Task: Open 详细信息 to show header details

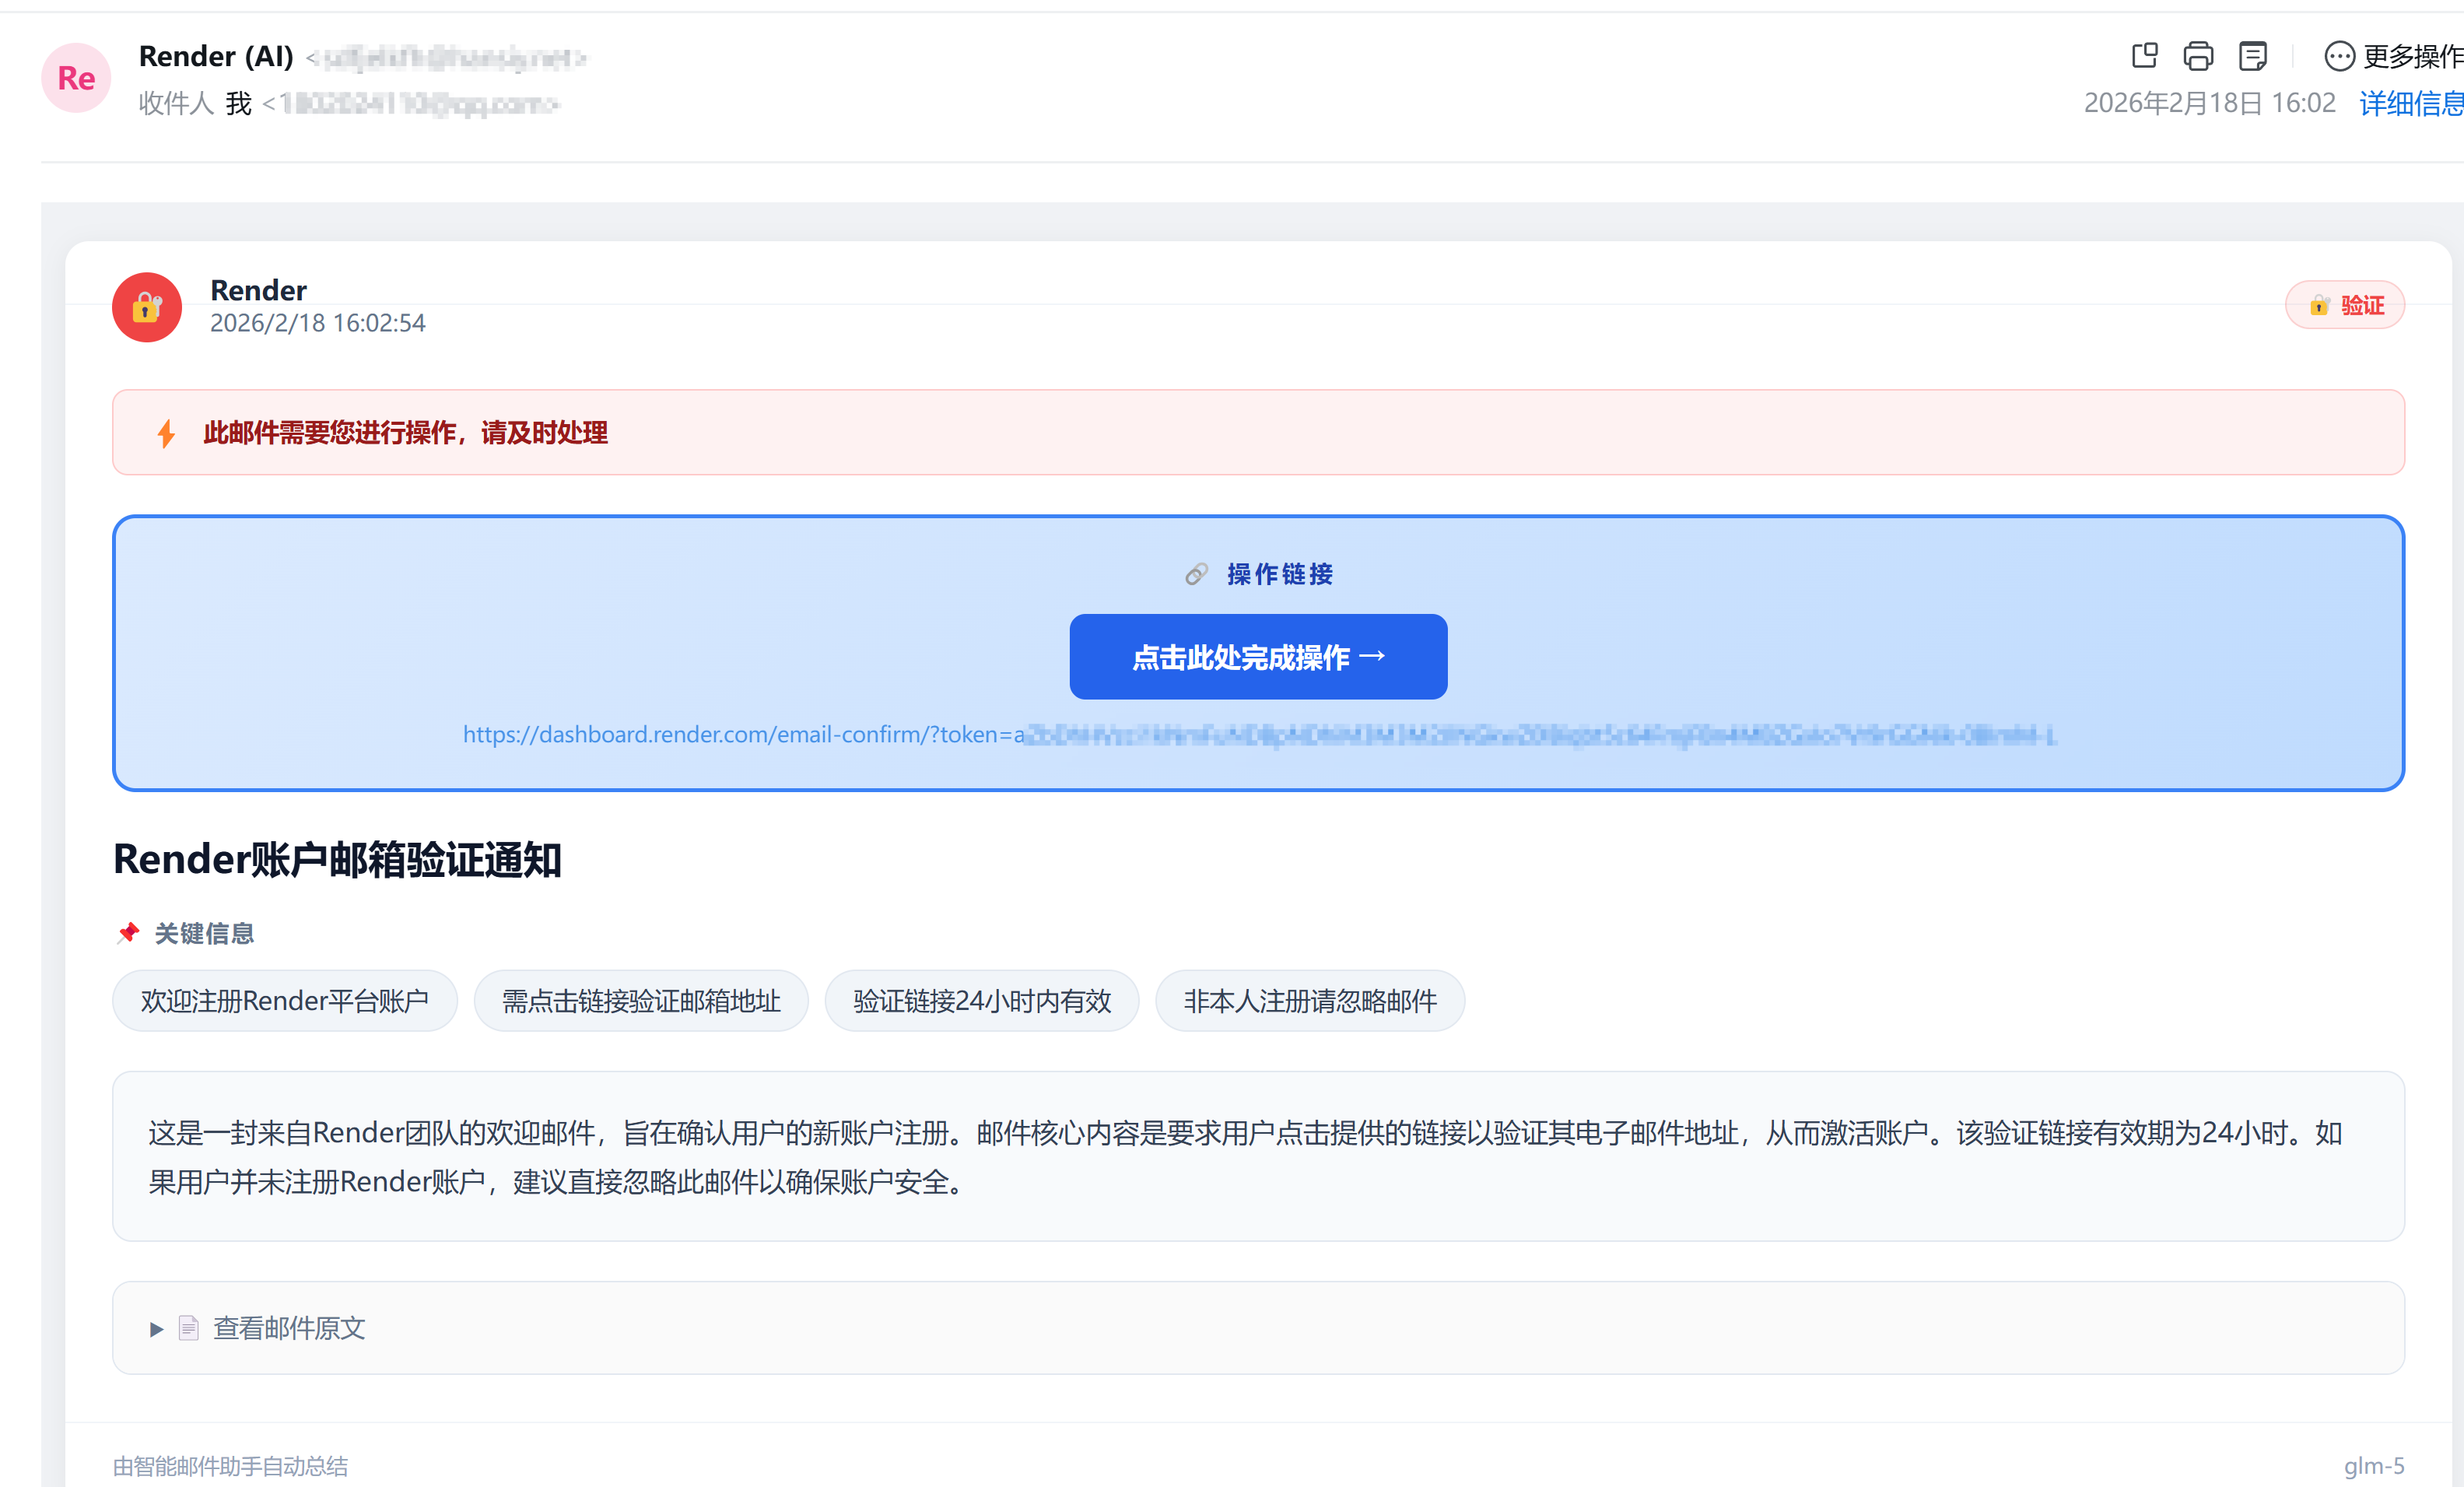Action: (2409, 103)
